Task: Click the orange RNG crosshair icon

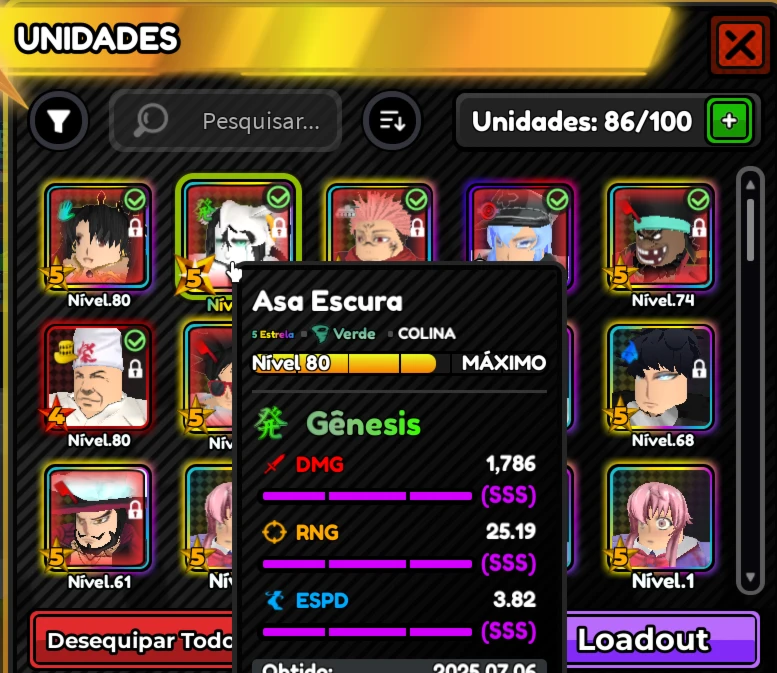Action: (274, 533)
